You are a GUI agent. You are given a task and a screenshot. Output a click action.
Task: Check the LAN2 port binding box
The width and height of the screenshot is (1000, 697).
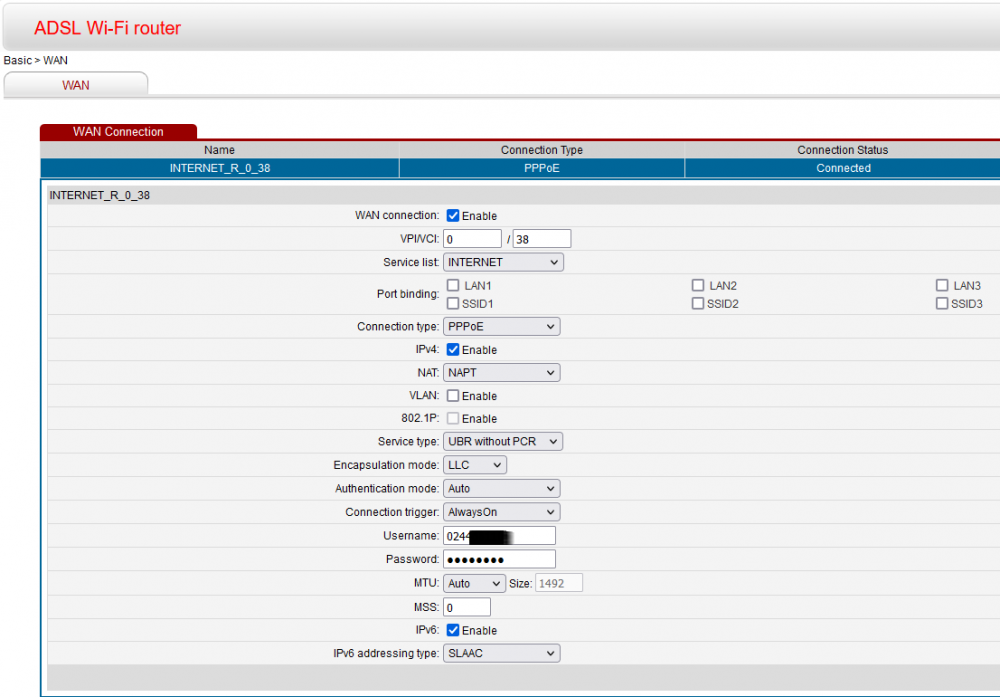coord(698,286)
